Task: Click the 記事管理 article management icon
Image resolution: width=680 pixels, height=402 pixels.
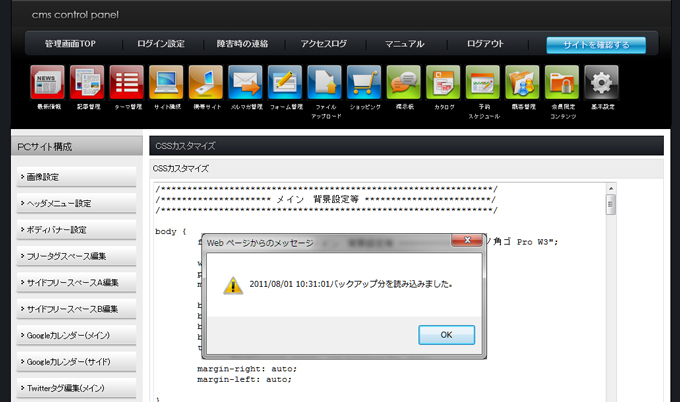Action: click(x=88, y=81)
